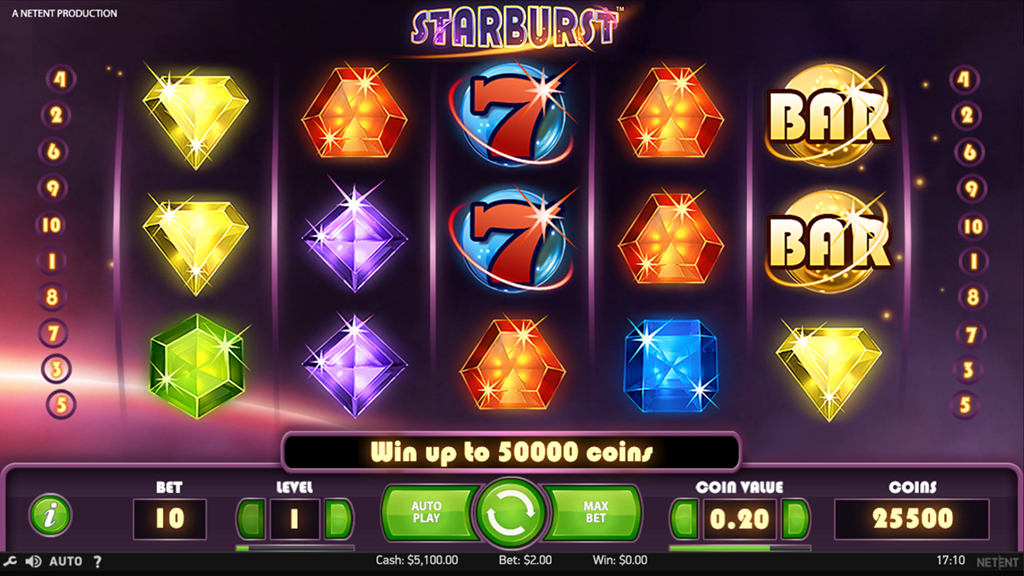Image resolution: width=1024 pixels, height=576 pixels.
Task: Click the green gem on first reel
Action: click(x=197, y=366)
